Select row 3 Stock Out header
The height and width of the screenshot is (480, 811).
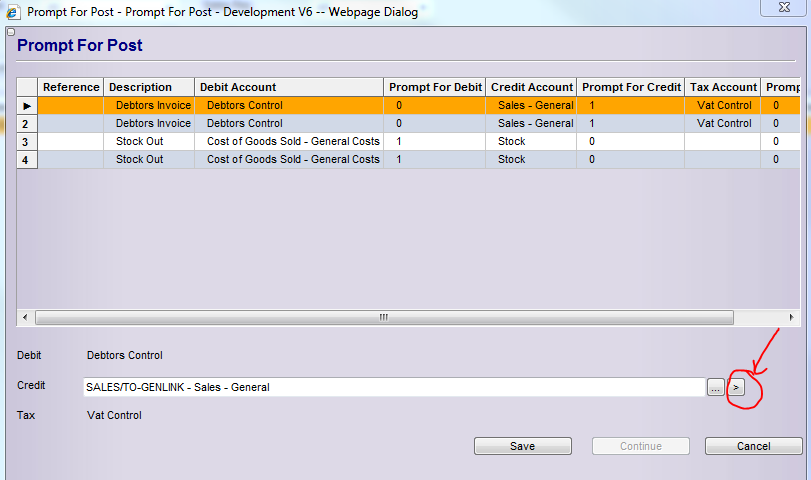(27, 142)
